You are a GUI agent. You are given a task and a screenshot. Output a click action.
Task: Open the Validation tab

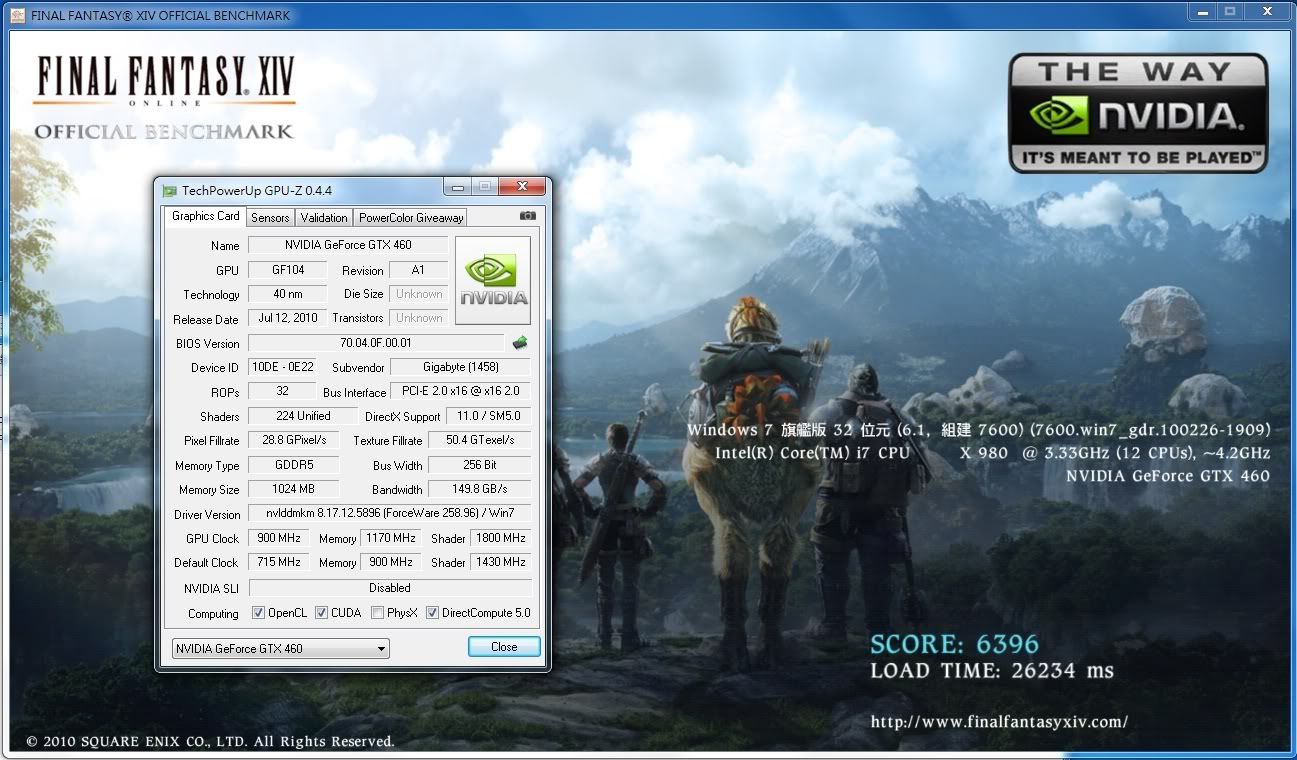324,218
